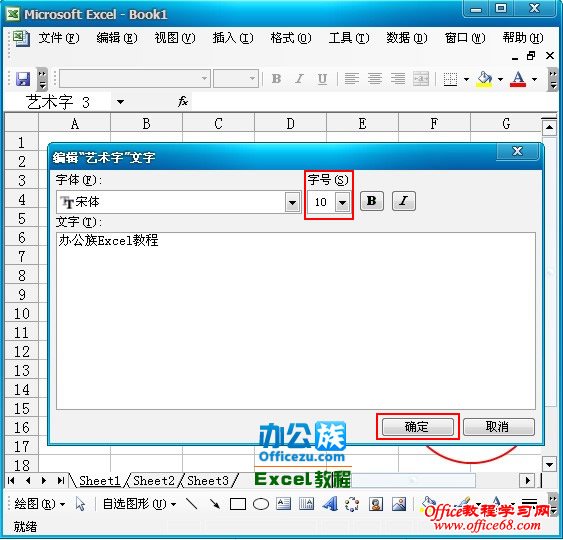Click the Insert Picture icon

(x=399, y=504)
